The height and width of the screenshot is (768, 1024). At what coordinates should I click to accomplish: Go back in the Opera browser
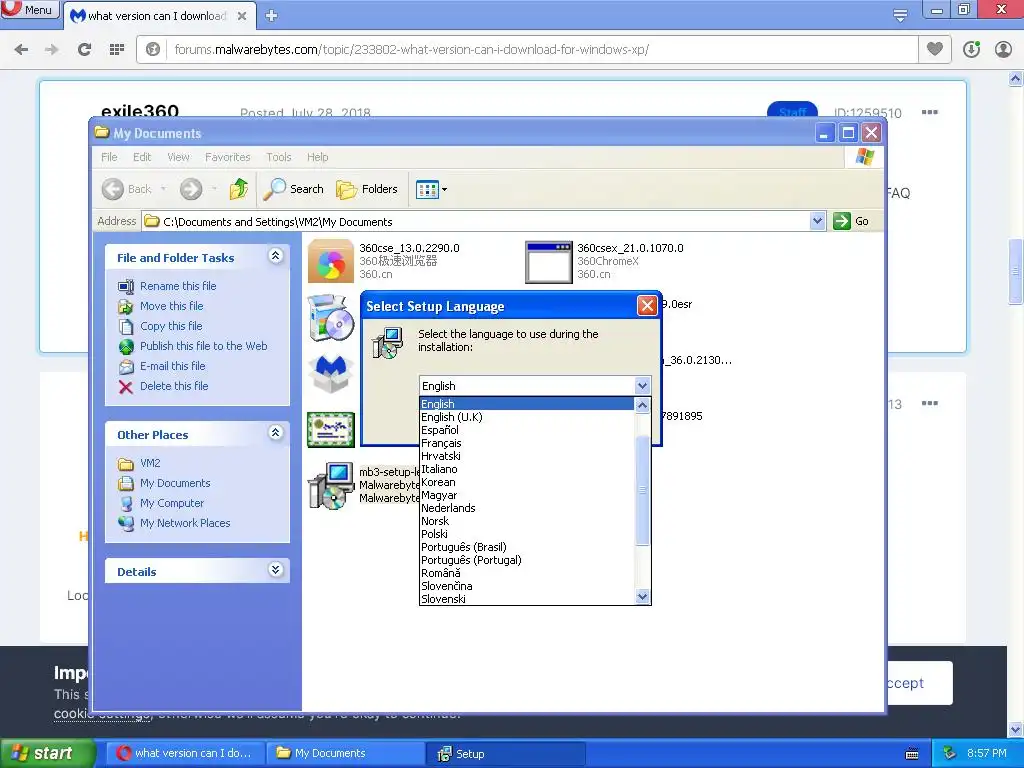tap(21, 50)
